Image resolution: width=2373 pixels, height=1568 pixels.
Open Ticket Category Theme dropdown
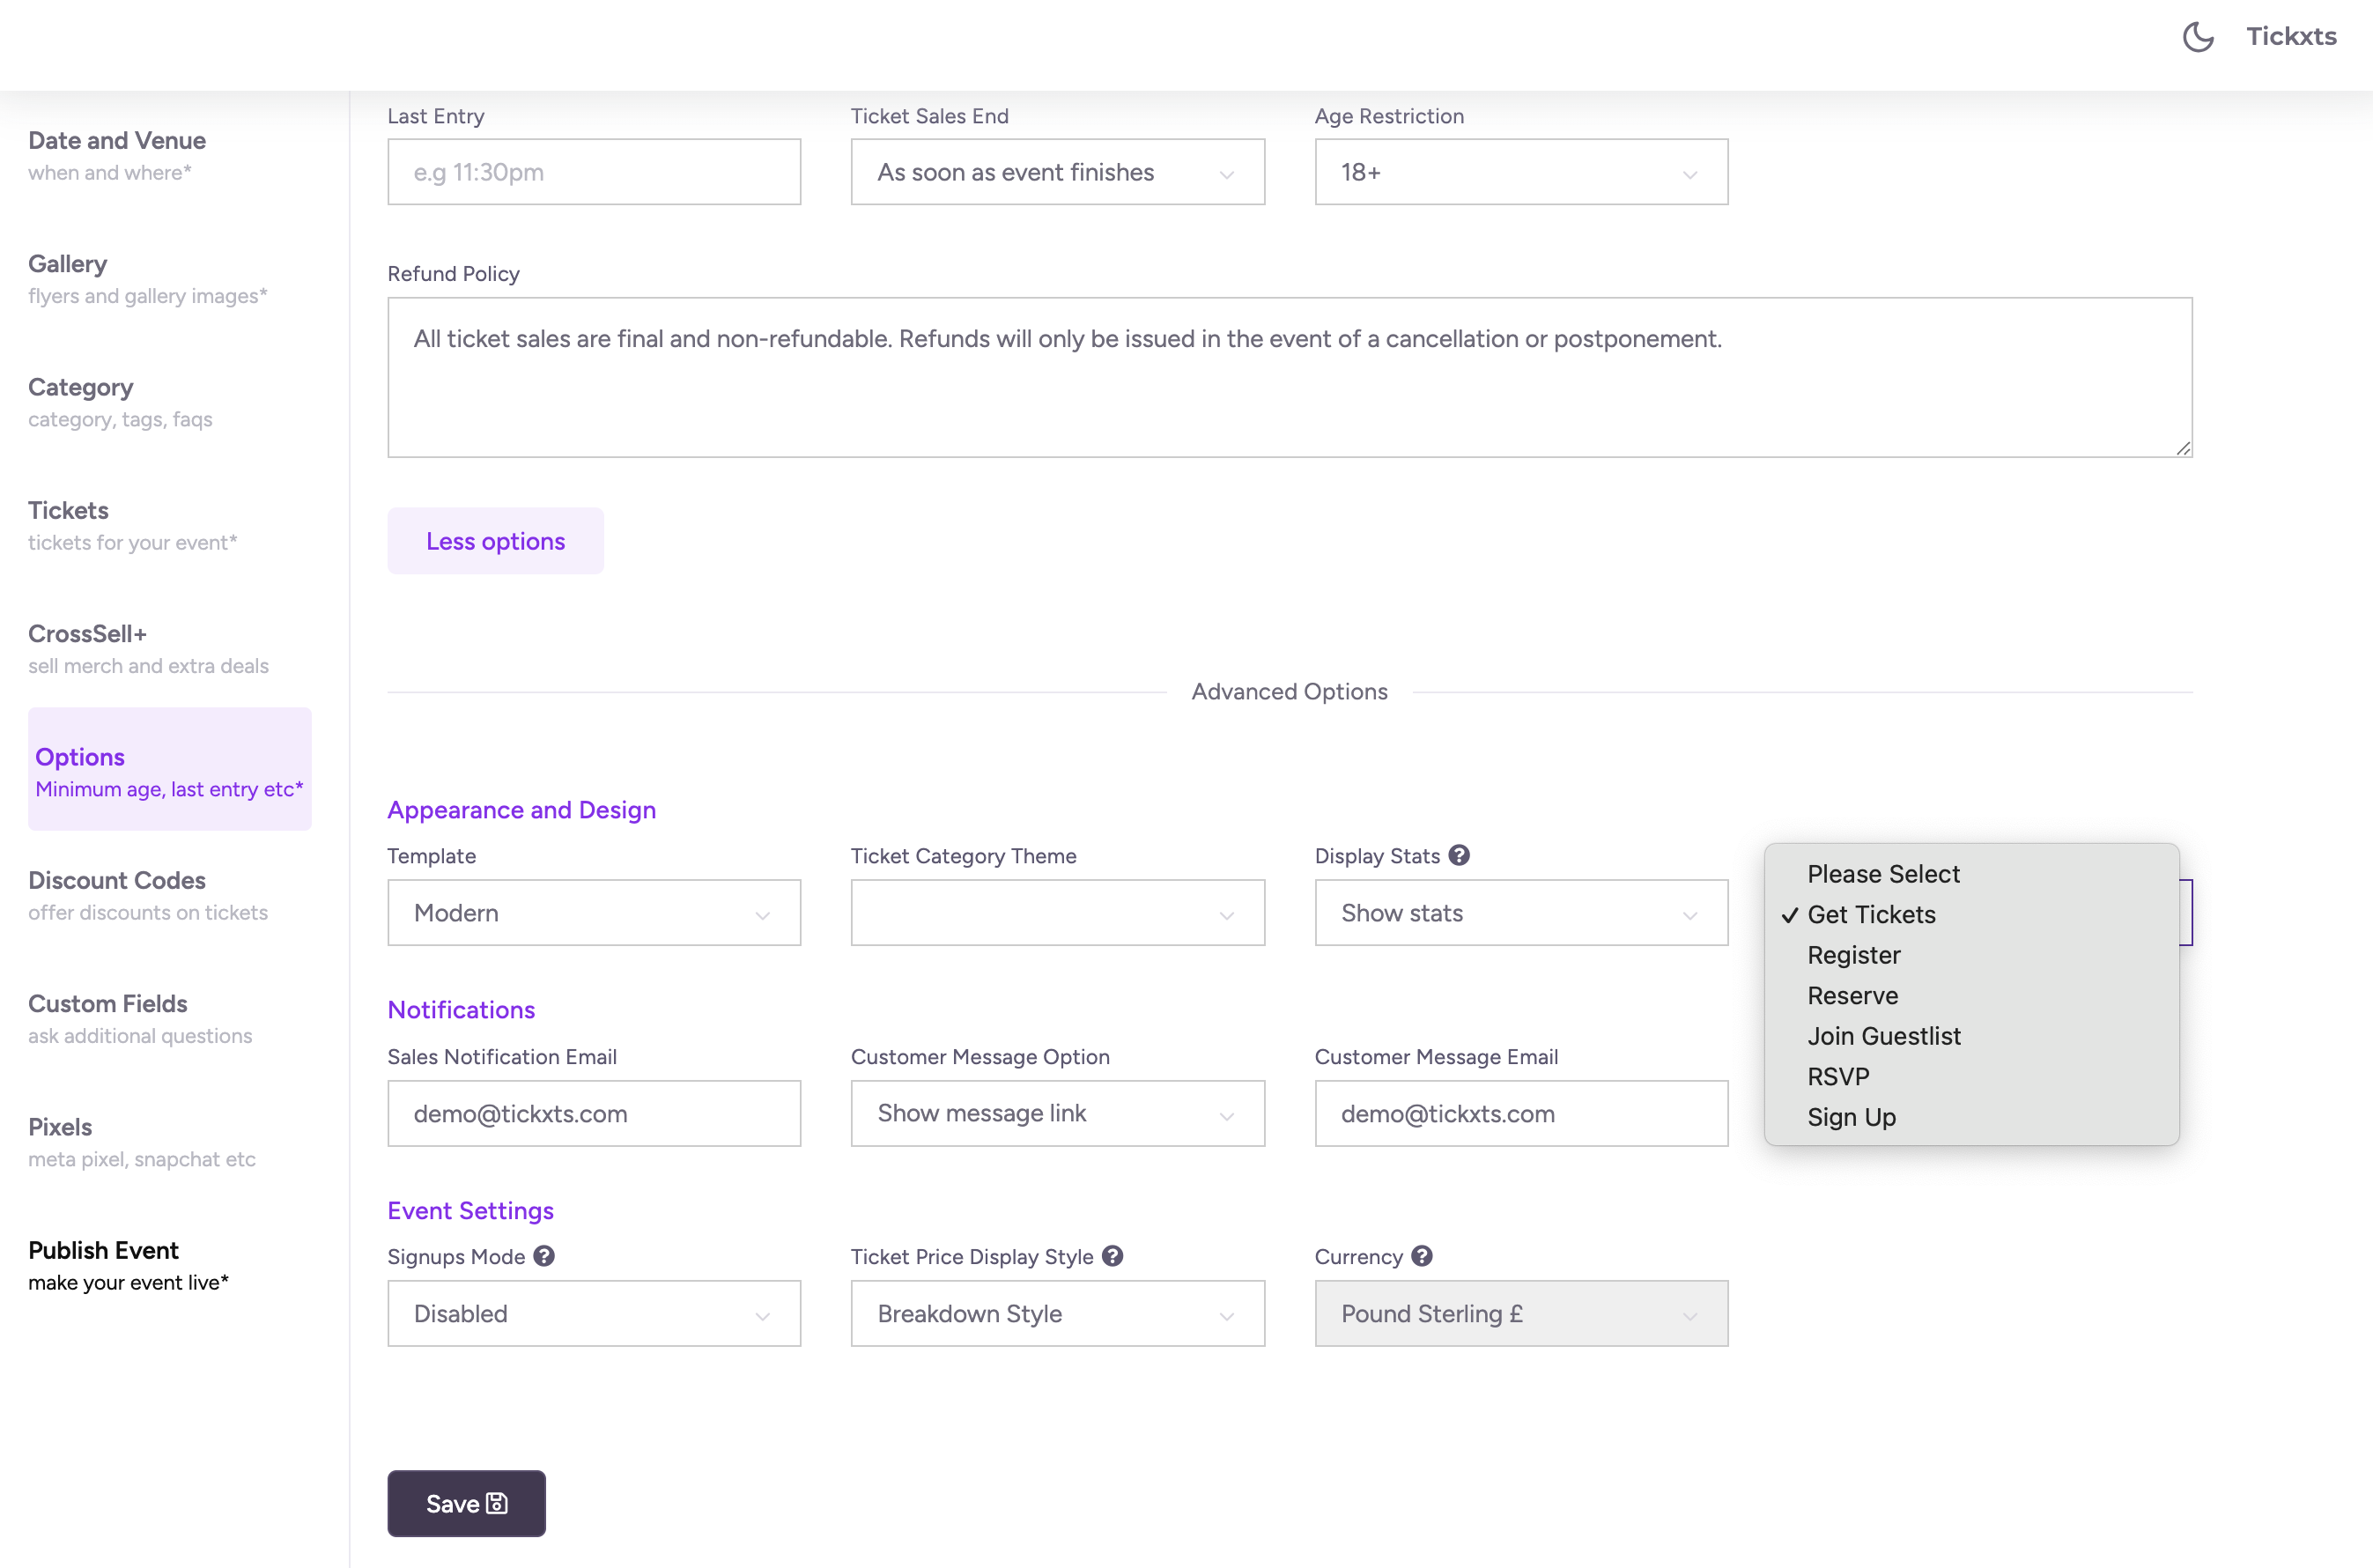1057,912
